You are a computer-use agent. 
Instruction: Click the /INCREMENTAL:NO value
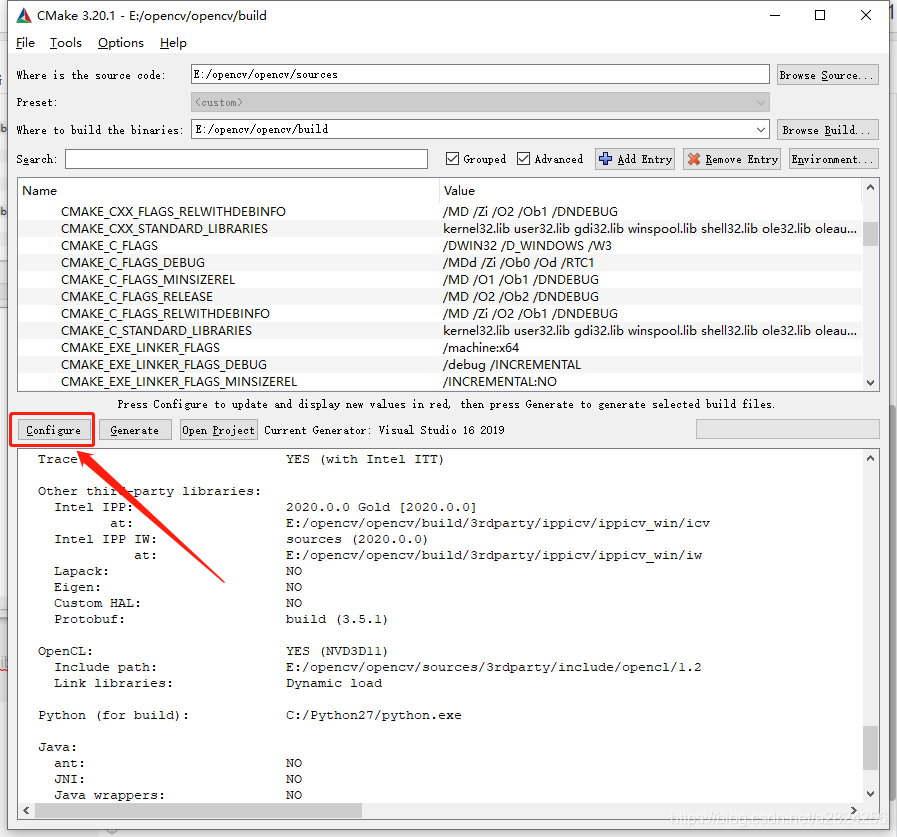pos(500,382)
